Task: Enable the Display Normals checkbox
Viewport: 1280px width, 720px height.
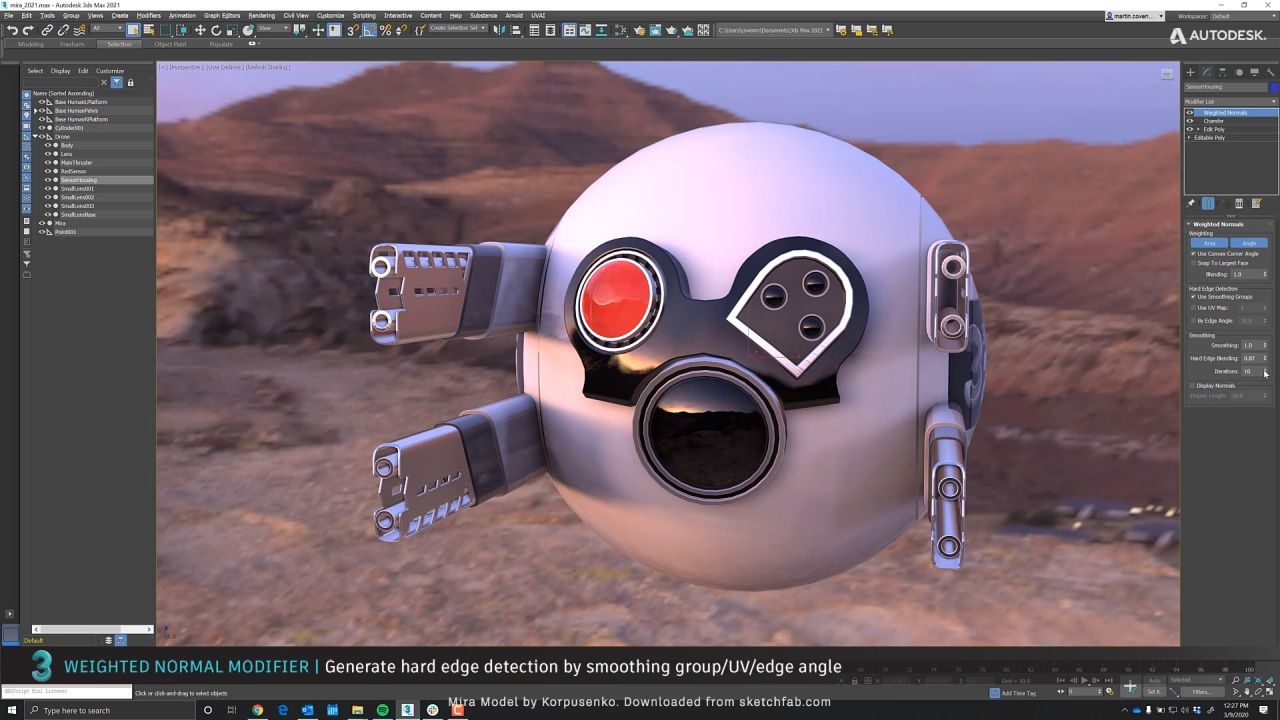Action: tap(1193, 386)
